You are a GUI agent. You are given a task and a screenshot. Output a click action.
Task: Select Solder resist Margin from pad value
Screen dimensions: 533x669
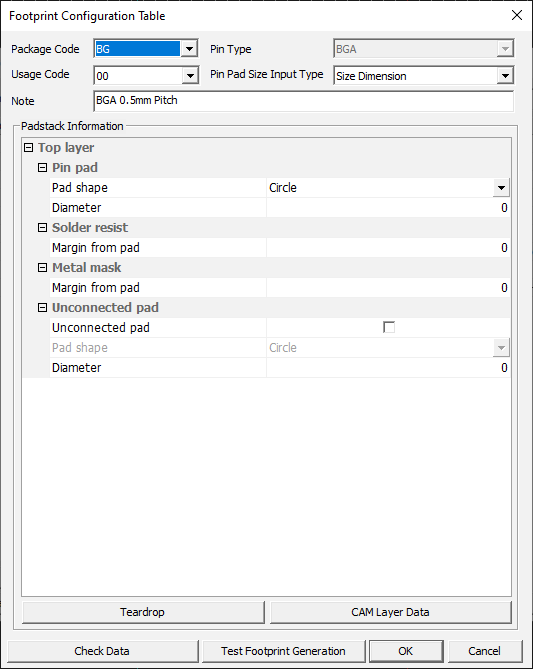click(388, 248)
